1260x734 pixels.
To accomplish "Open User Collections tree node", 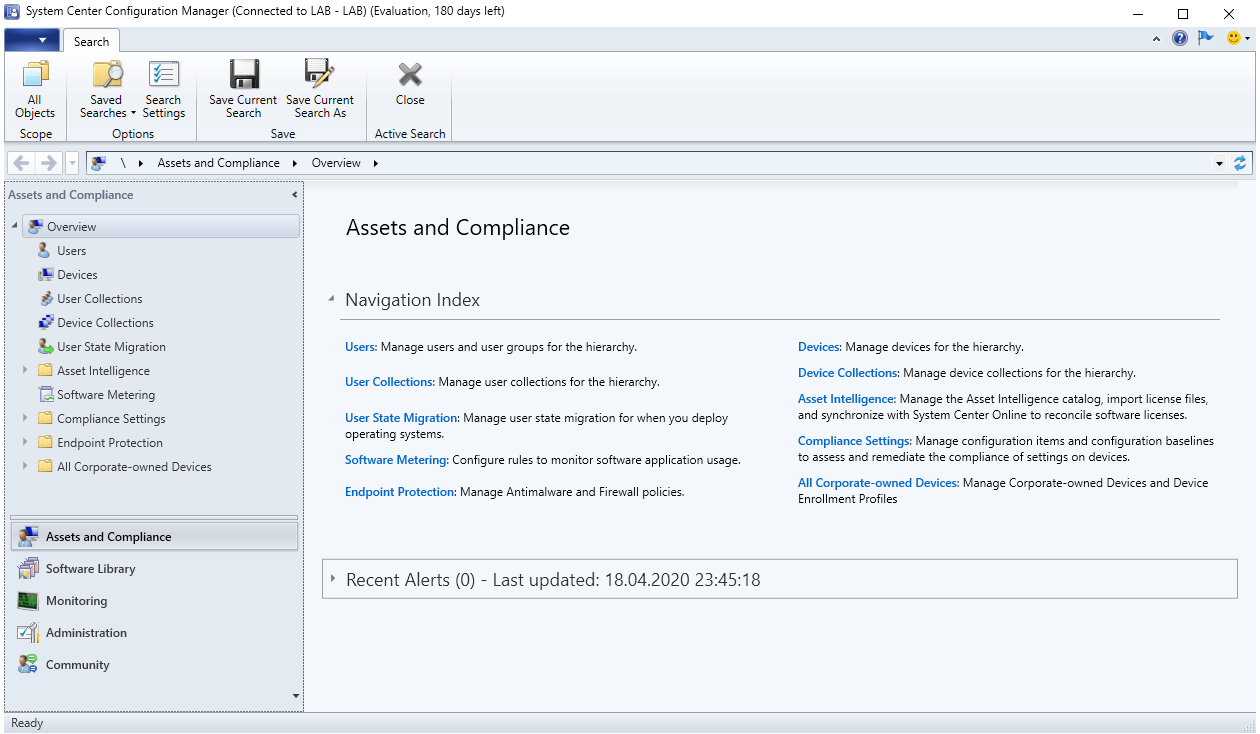I will (x=100, y=299).
